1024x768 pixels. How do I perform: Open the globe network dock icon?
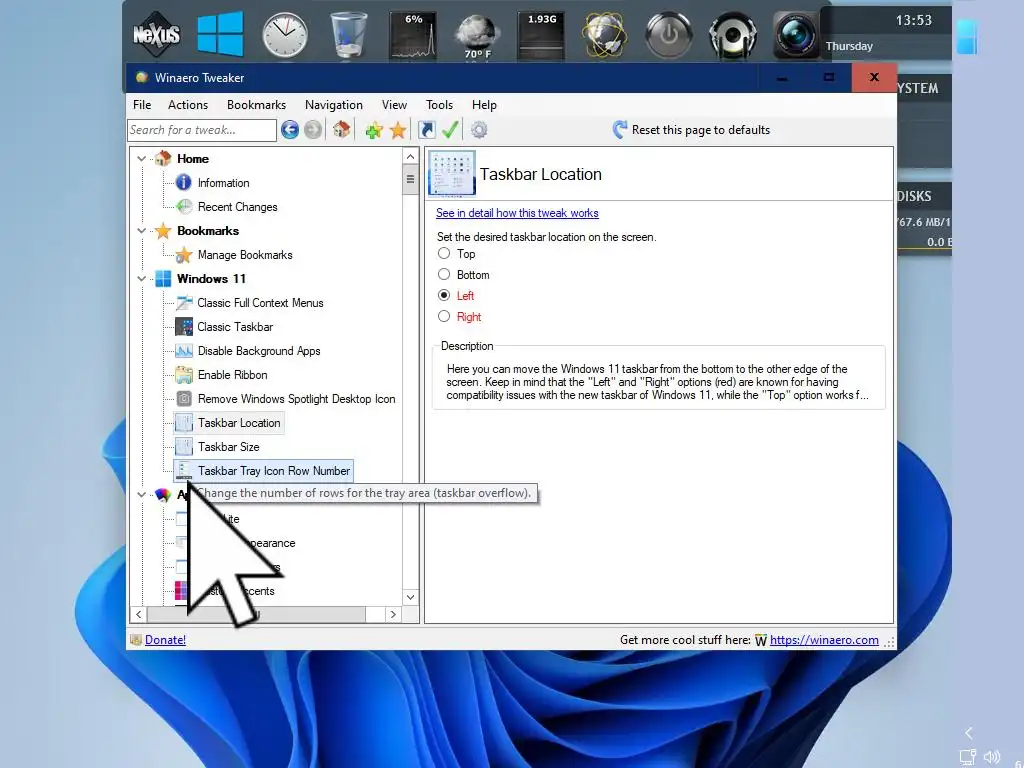[x=605, y=35]
